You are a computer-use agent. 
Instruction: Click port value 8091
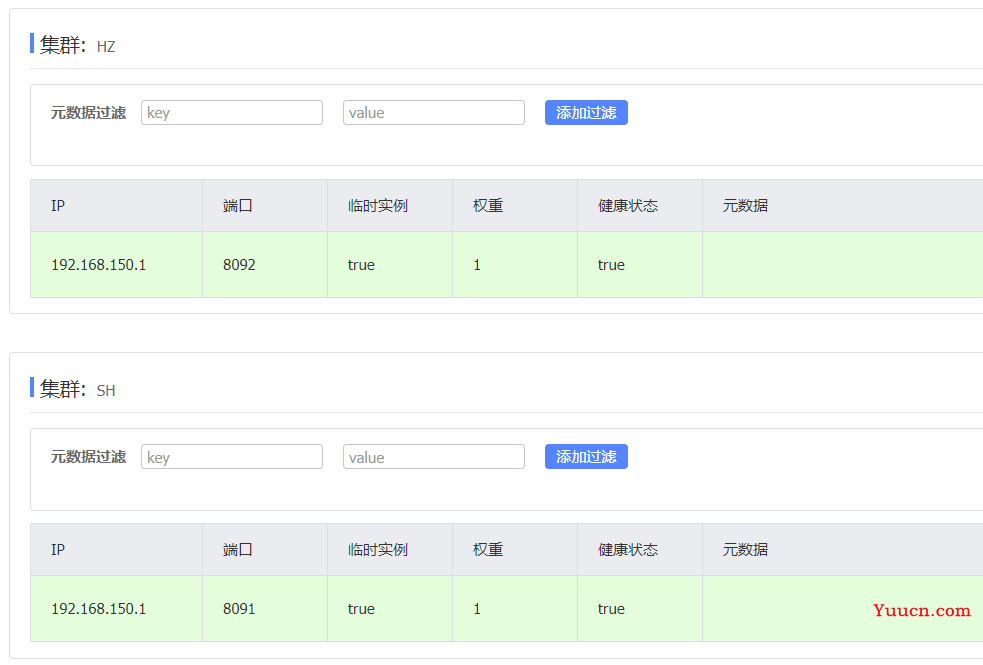[x=239, y=609]
